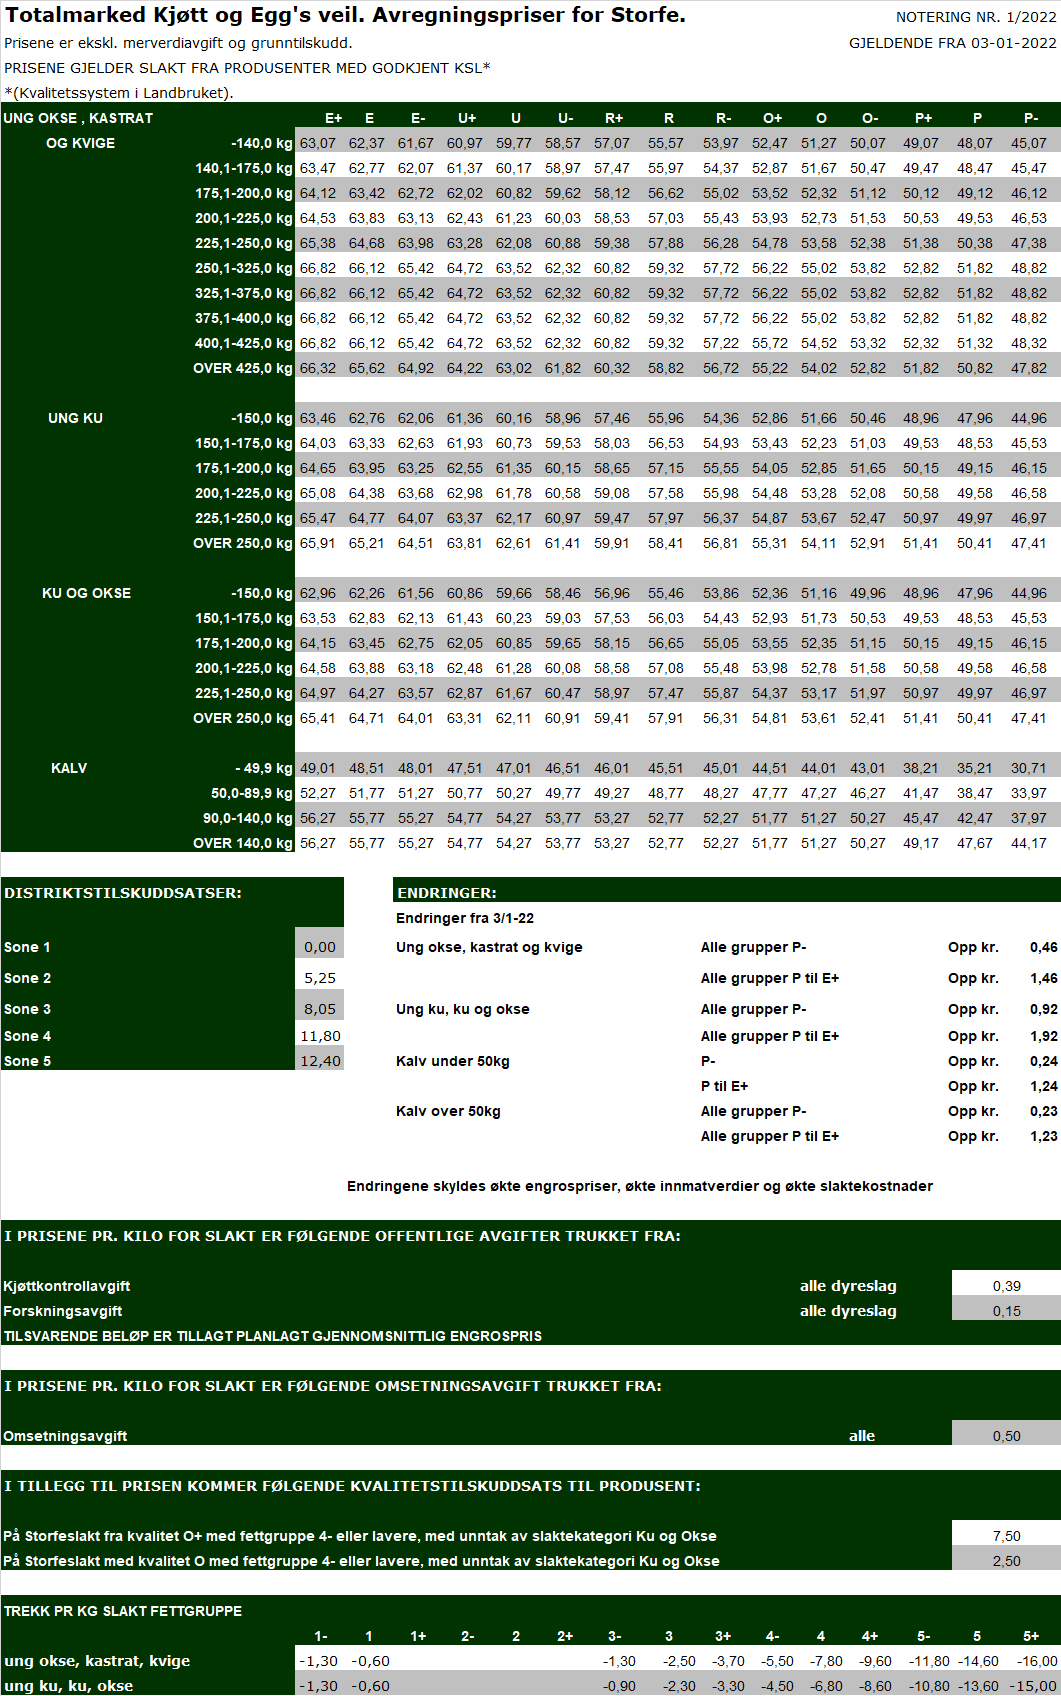Click the "U+" column header
Viewport: 1061px width, 1696px height.
pyautogui.click(x=467, y=118)
